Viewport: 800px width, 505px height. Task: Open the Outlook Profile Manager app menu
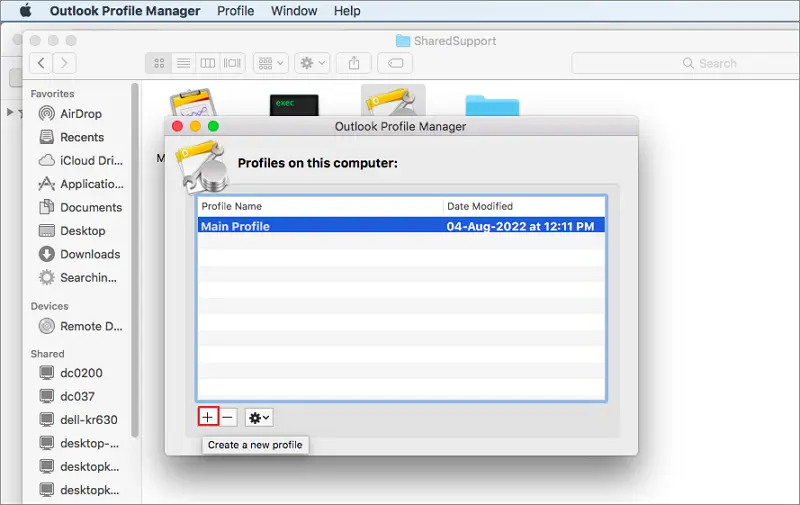[124, 11]
